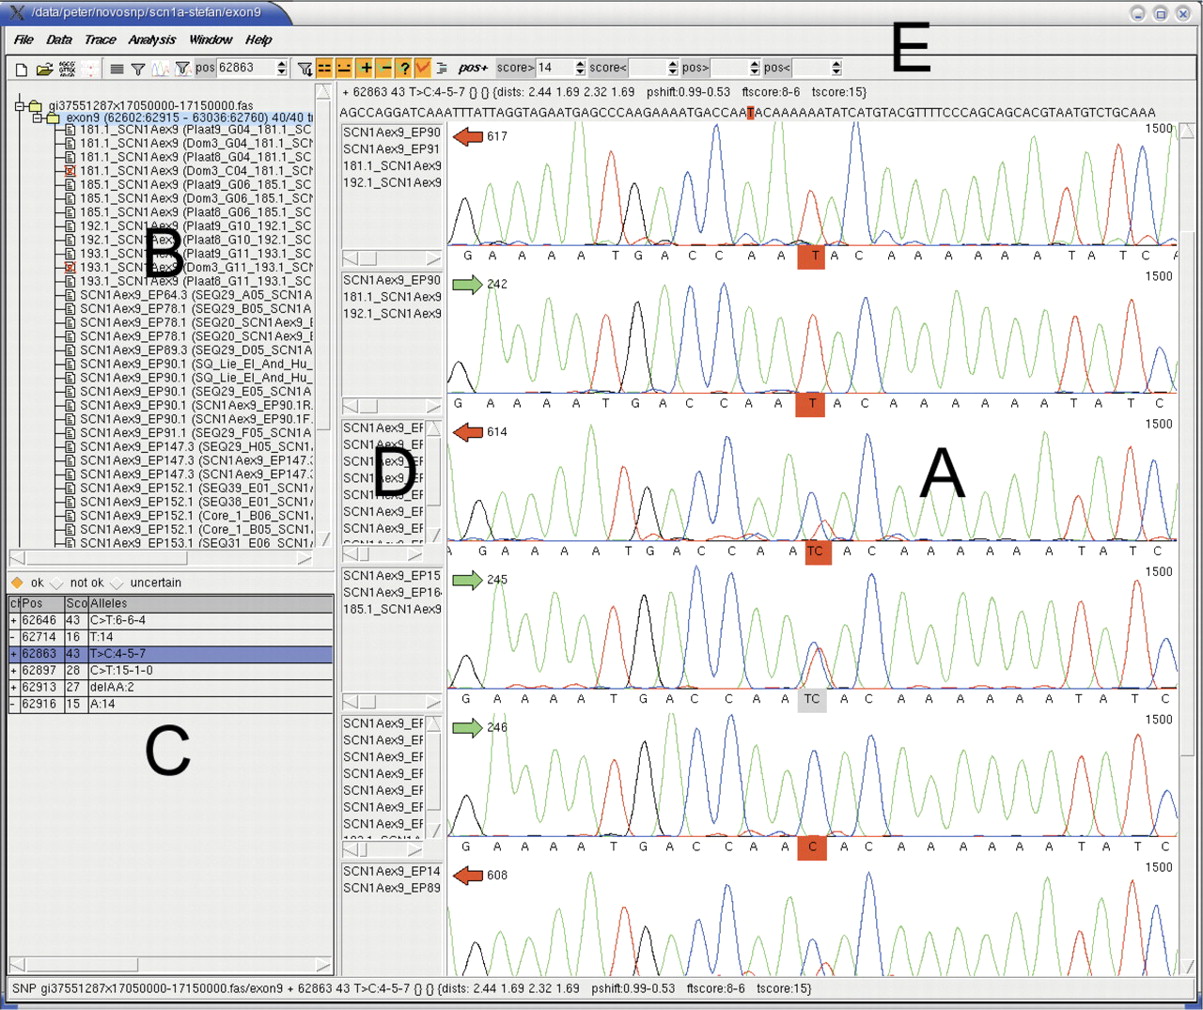Image resolution: width=1203 pixels, height=1010 pixels.
Task: Collapse the gi37551287 .fas root node
Action: [x=19, y=105]
